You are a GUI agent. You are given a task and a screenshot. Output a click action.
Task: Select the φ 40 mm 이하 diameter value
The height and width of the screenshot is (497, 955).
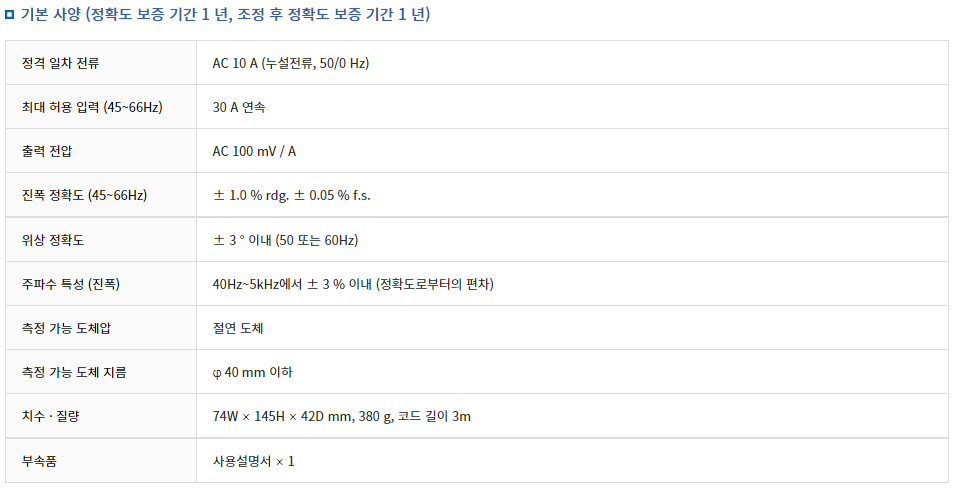coord(252,372)
